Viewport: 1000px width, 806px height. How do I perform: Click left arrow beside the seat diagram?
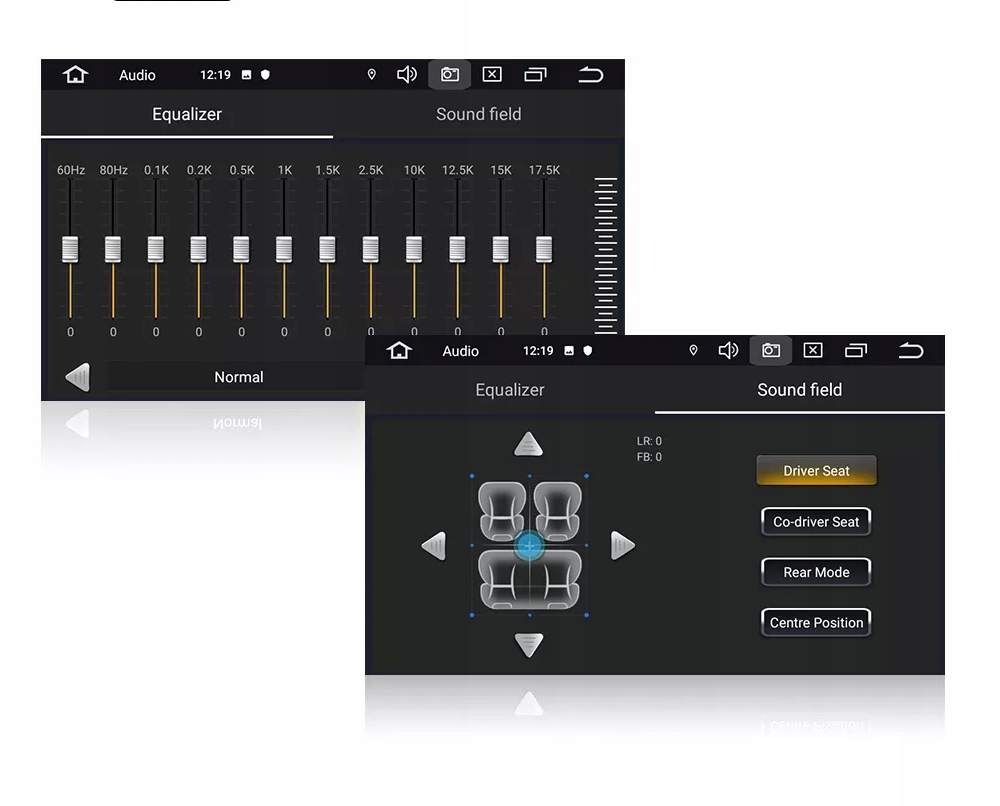pyautogui.click(x=434, y=545)
